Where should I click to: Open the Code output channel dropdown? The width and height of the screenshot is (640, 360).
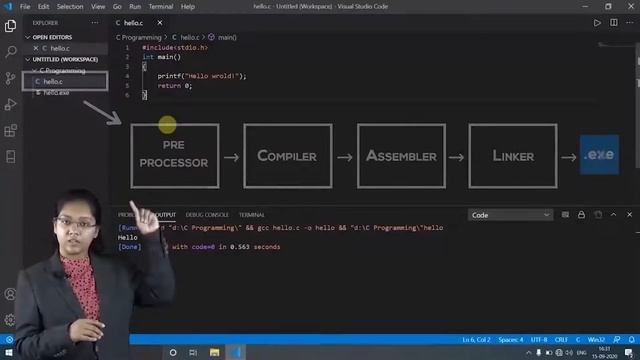(x=510, y=215)
